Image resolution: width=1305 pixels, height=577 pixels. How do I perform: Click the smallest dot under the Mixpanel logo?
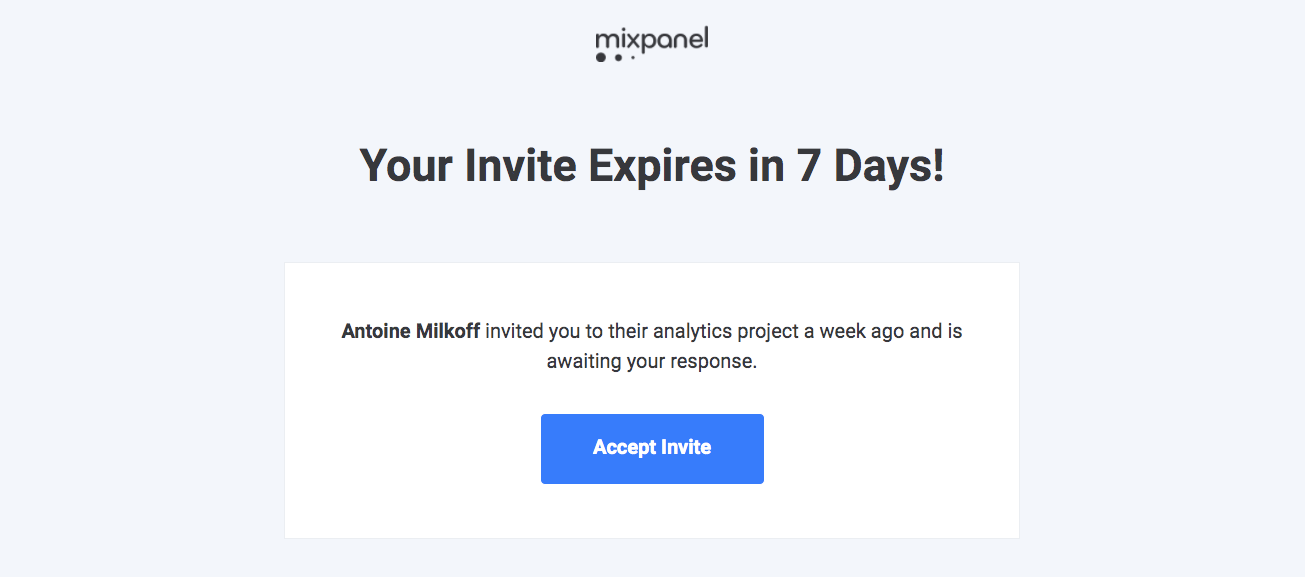point(632,58)
